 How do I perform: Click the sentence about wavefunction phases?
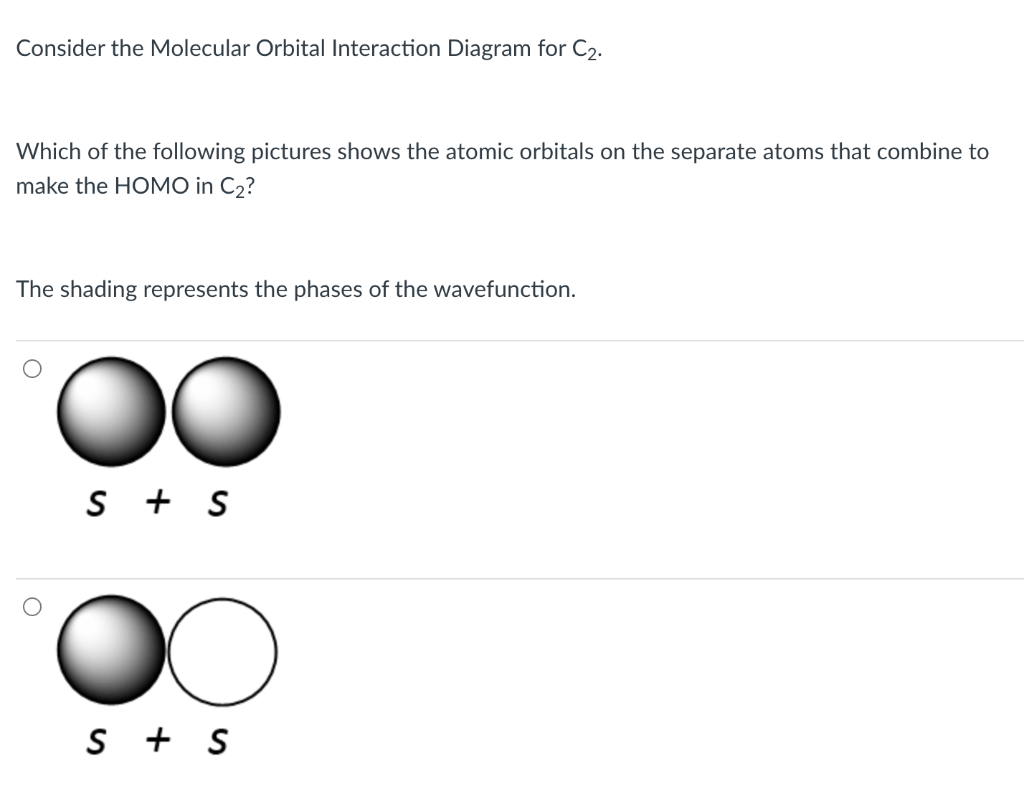[296, 288]
